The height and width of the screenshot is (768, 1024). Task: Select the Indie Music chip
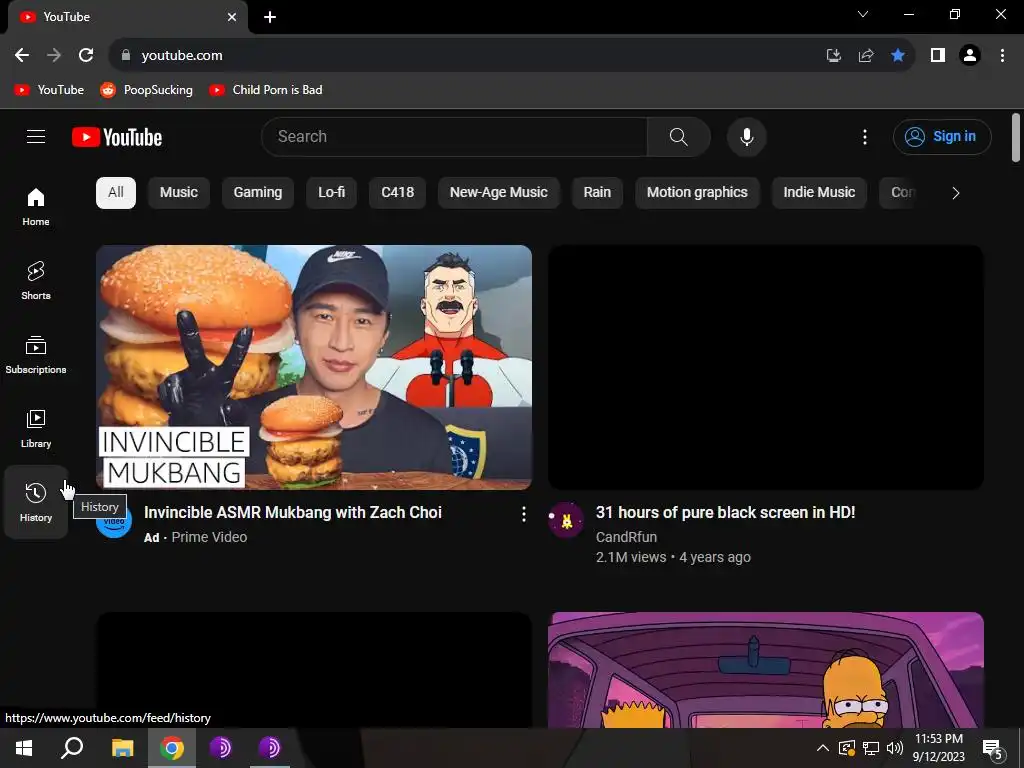pos(819,193)
